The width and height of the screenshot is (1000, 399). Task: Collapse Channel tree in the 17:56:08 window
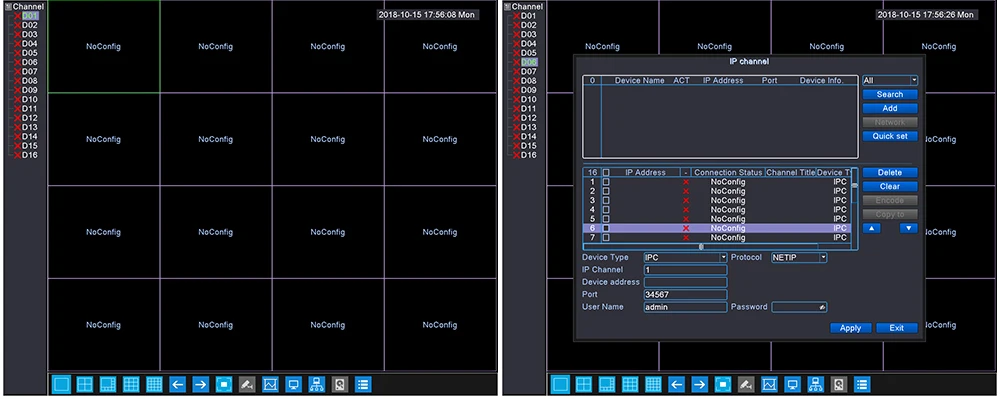tap(8, 6)
